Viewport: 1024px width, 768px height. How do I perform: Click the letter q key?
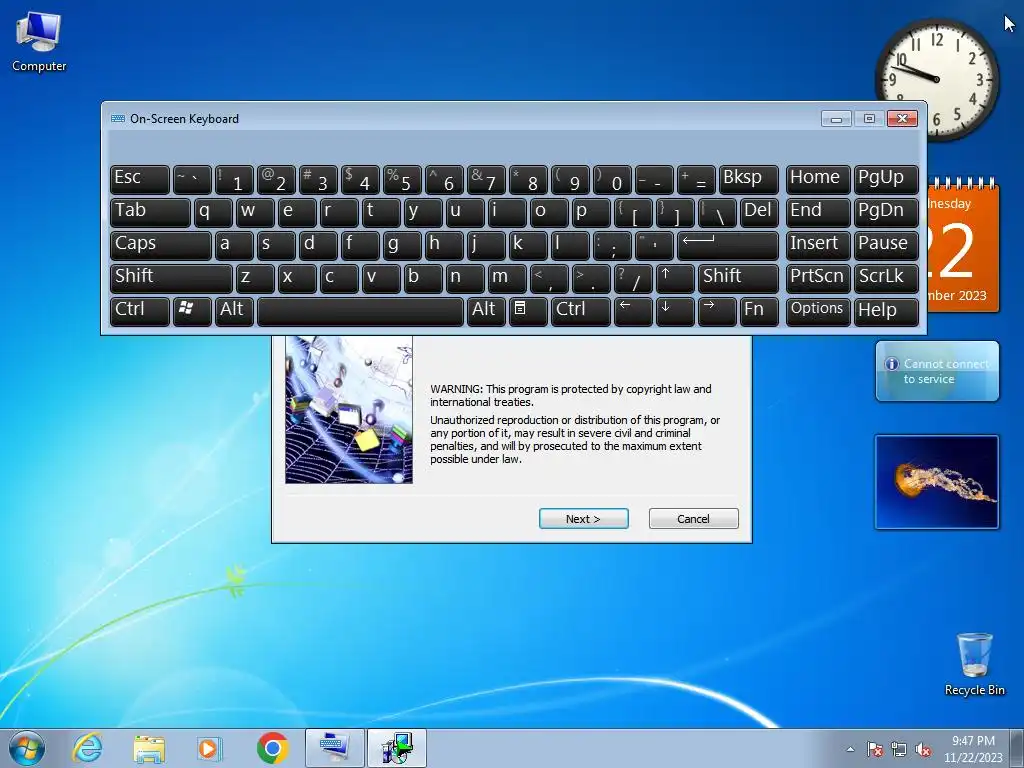pyautogui.click(x=213, y=213)
